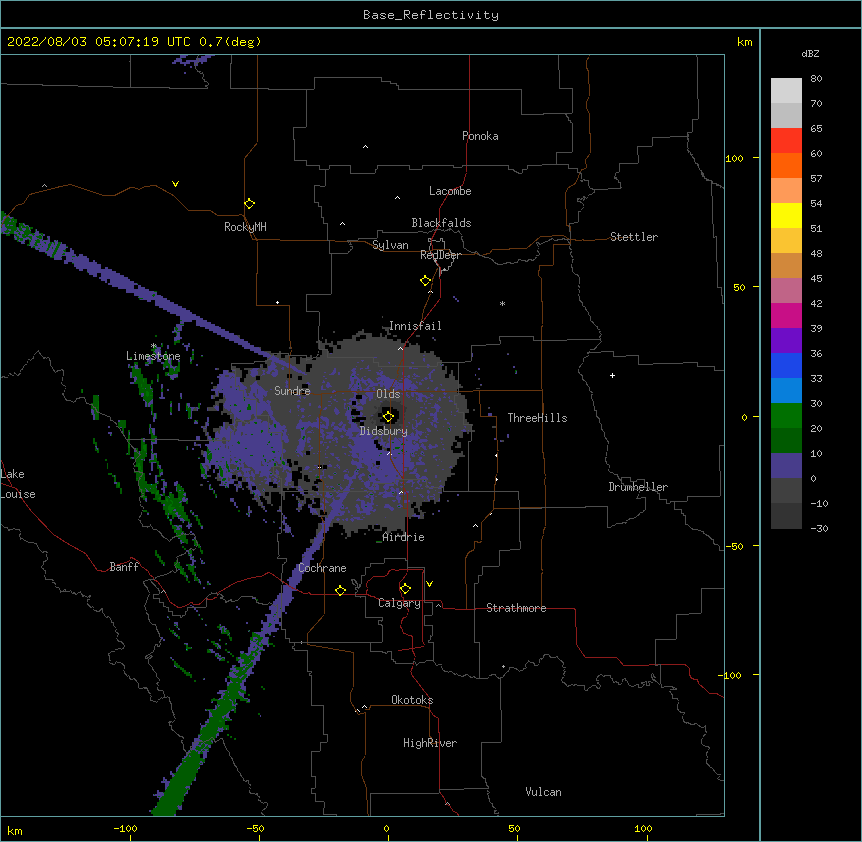Select the violet 36-39 dBZ legend swatch
862x842 pixels.
(x=786, y=341)
